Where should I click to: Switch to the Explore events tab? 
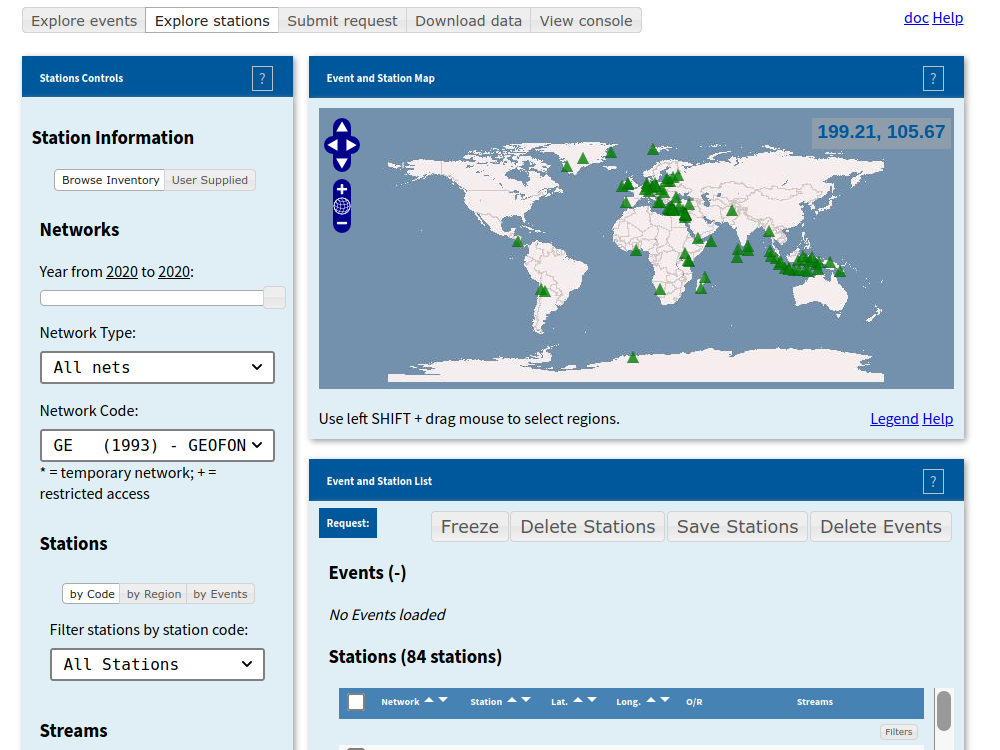coord(84,21)
